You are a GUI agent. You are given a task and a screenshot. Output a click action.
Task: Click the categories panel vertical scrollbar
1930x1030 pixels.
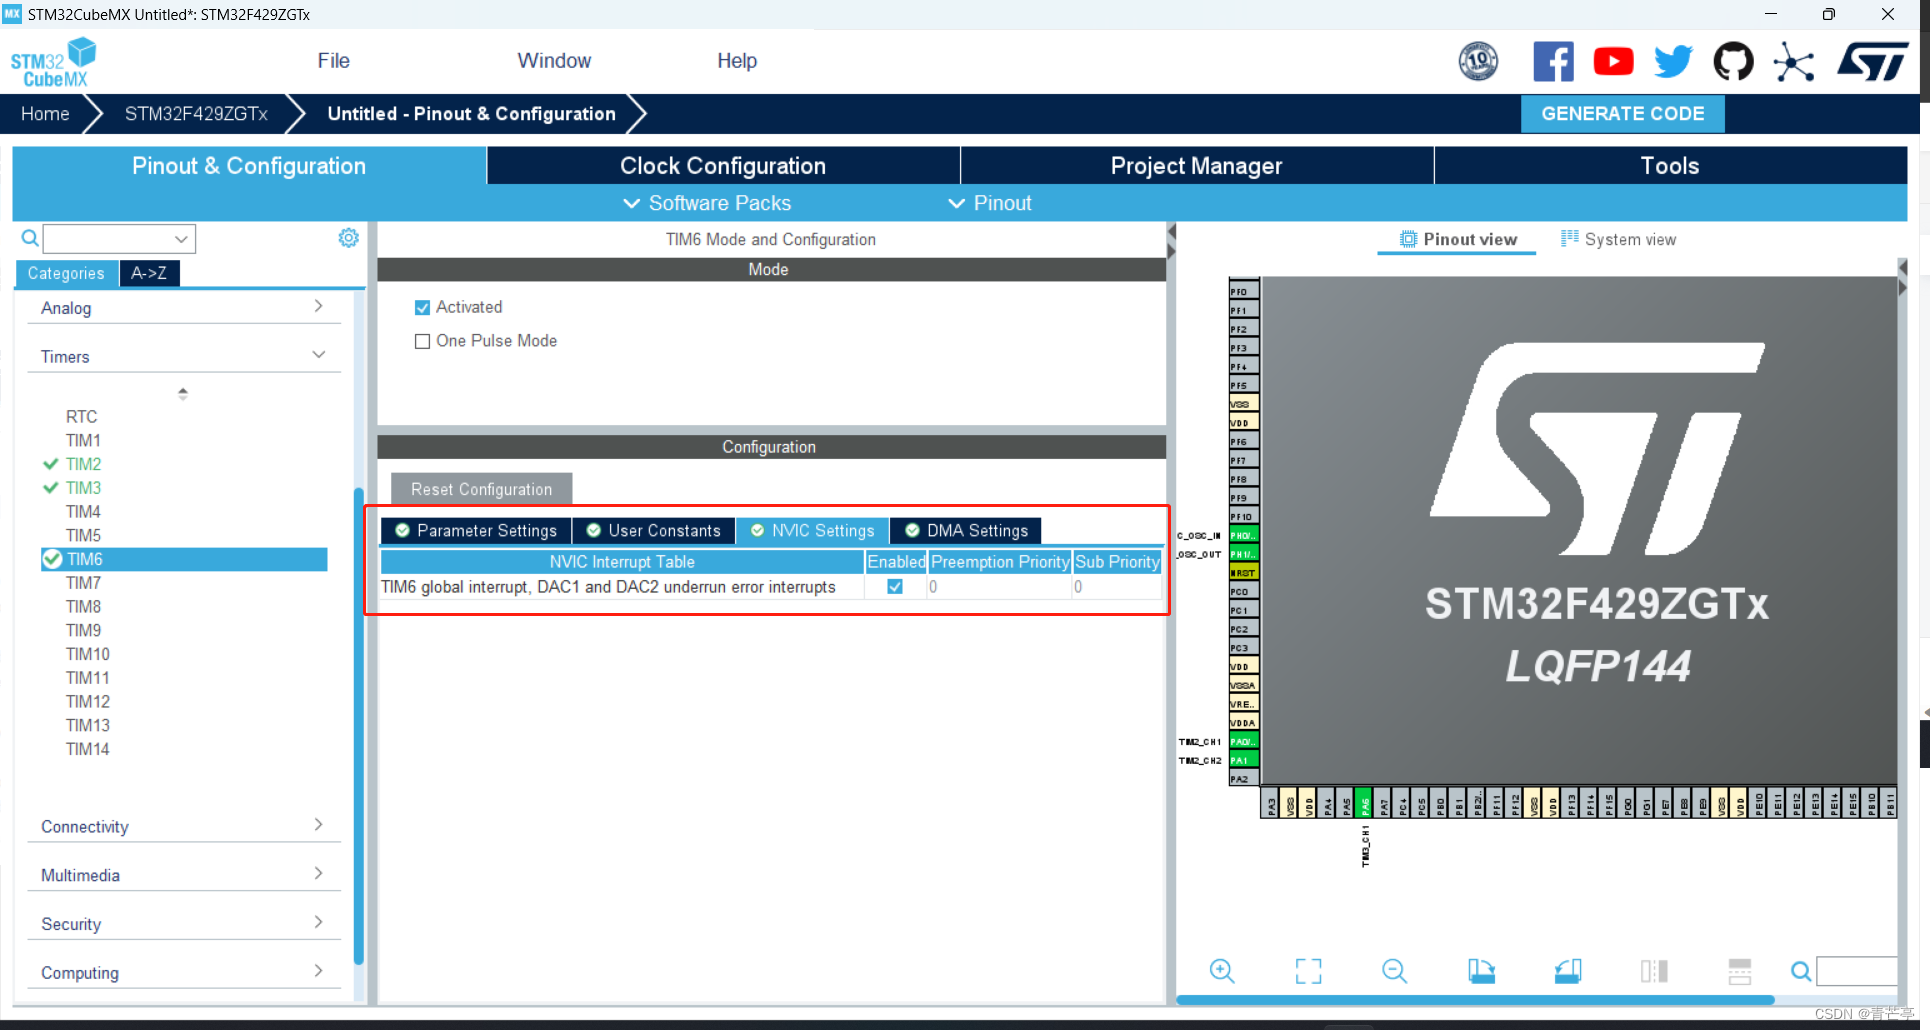click(x=358, y=725)
